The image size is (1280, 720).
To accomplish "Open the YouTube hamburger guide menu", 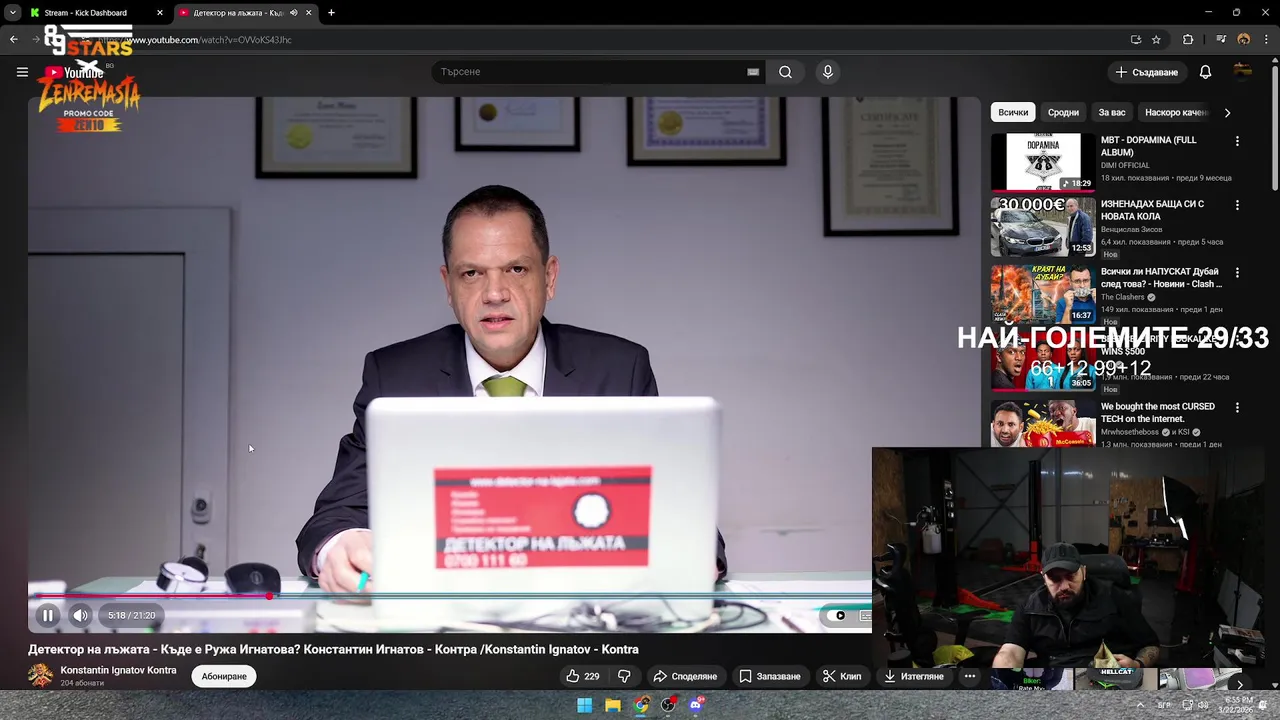I will (x=22, y=72).
